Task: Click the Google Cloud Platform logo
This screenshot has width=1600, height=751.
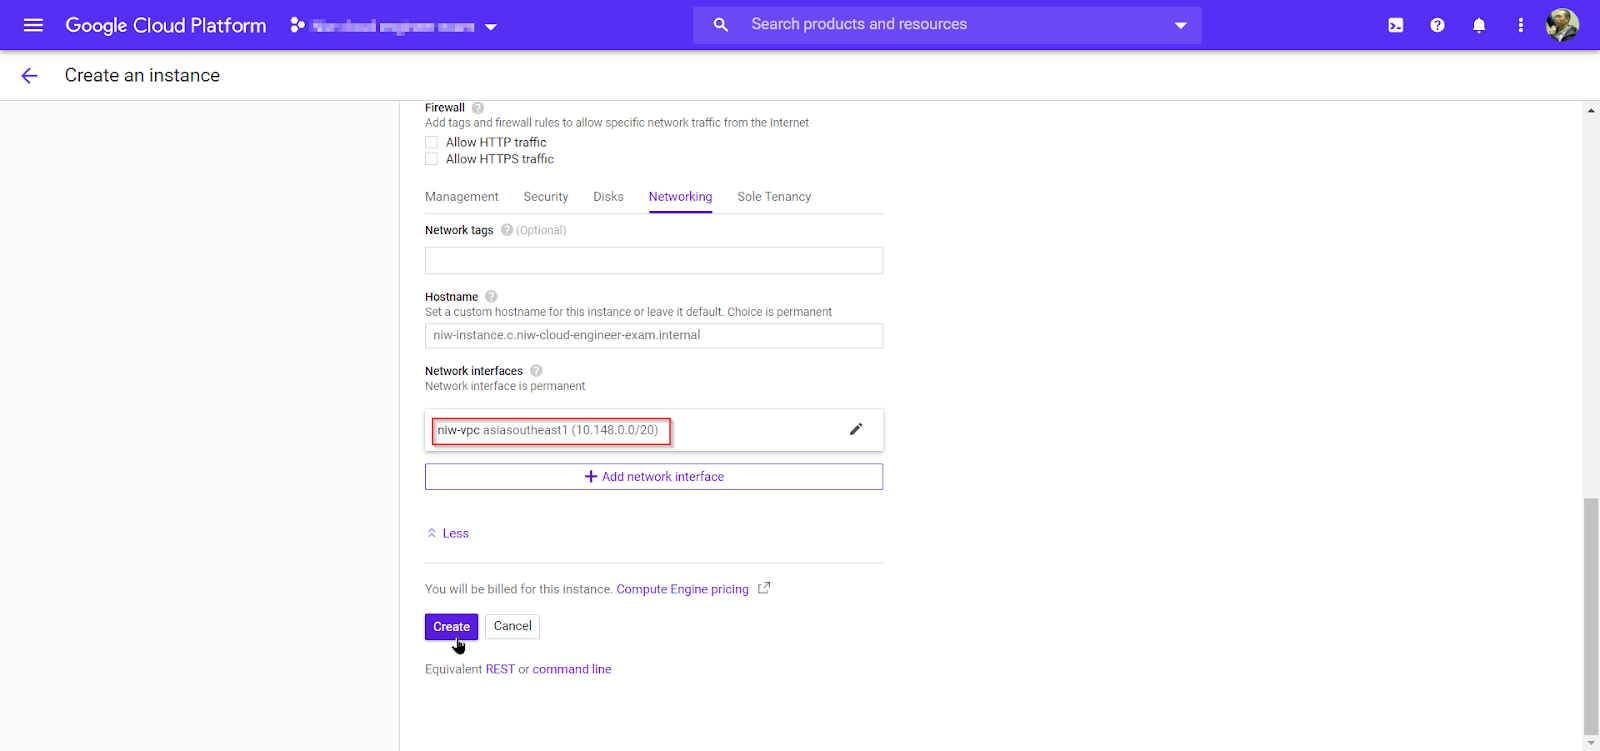Action: tap(166, 25)
